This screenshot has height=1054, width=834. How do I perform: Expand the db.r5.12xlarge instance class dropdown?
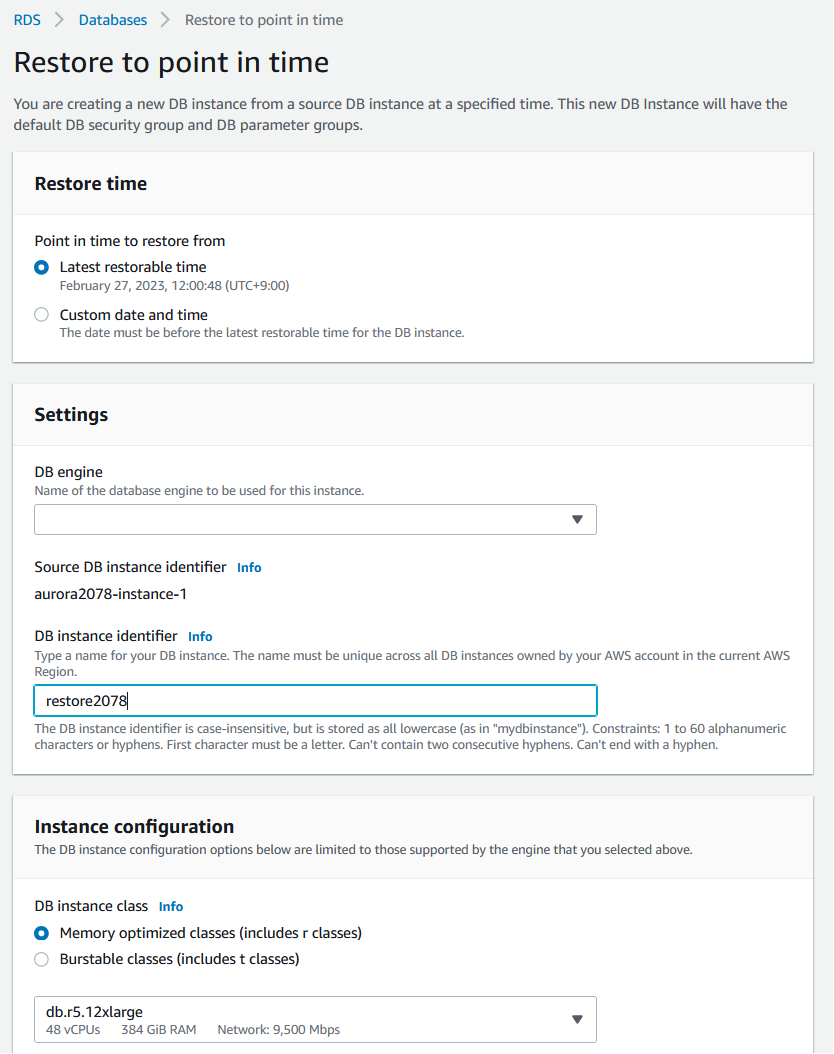300,1019
